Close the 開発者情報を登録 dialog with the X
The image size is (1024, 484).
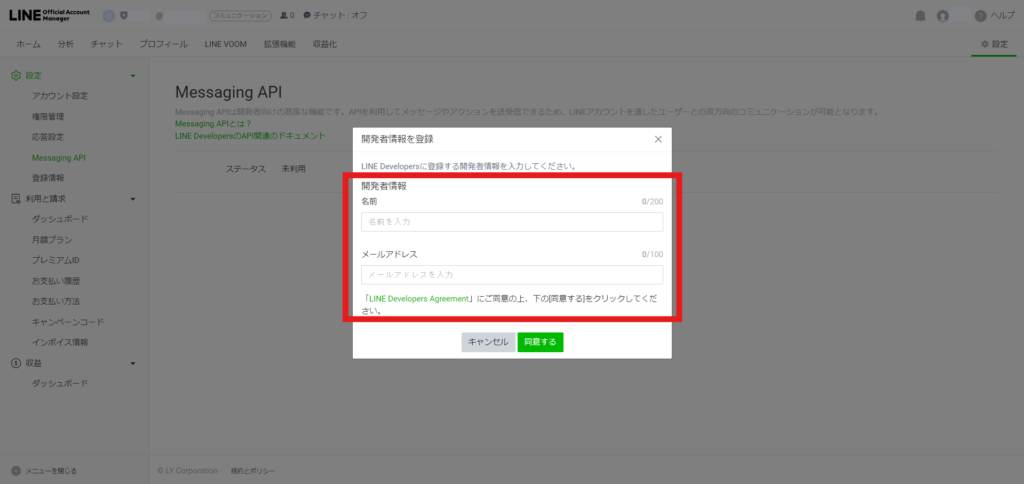(658, 139)
